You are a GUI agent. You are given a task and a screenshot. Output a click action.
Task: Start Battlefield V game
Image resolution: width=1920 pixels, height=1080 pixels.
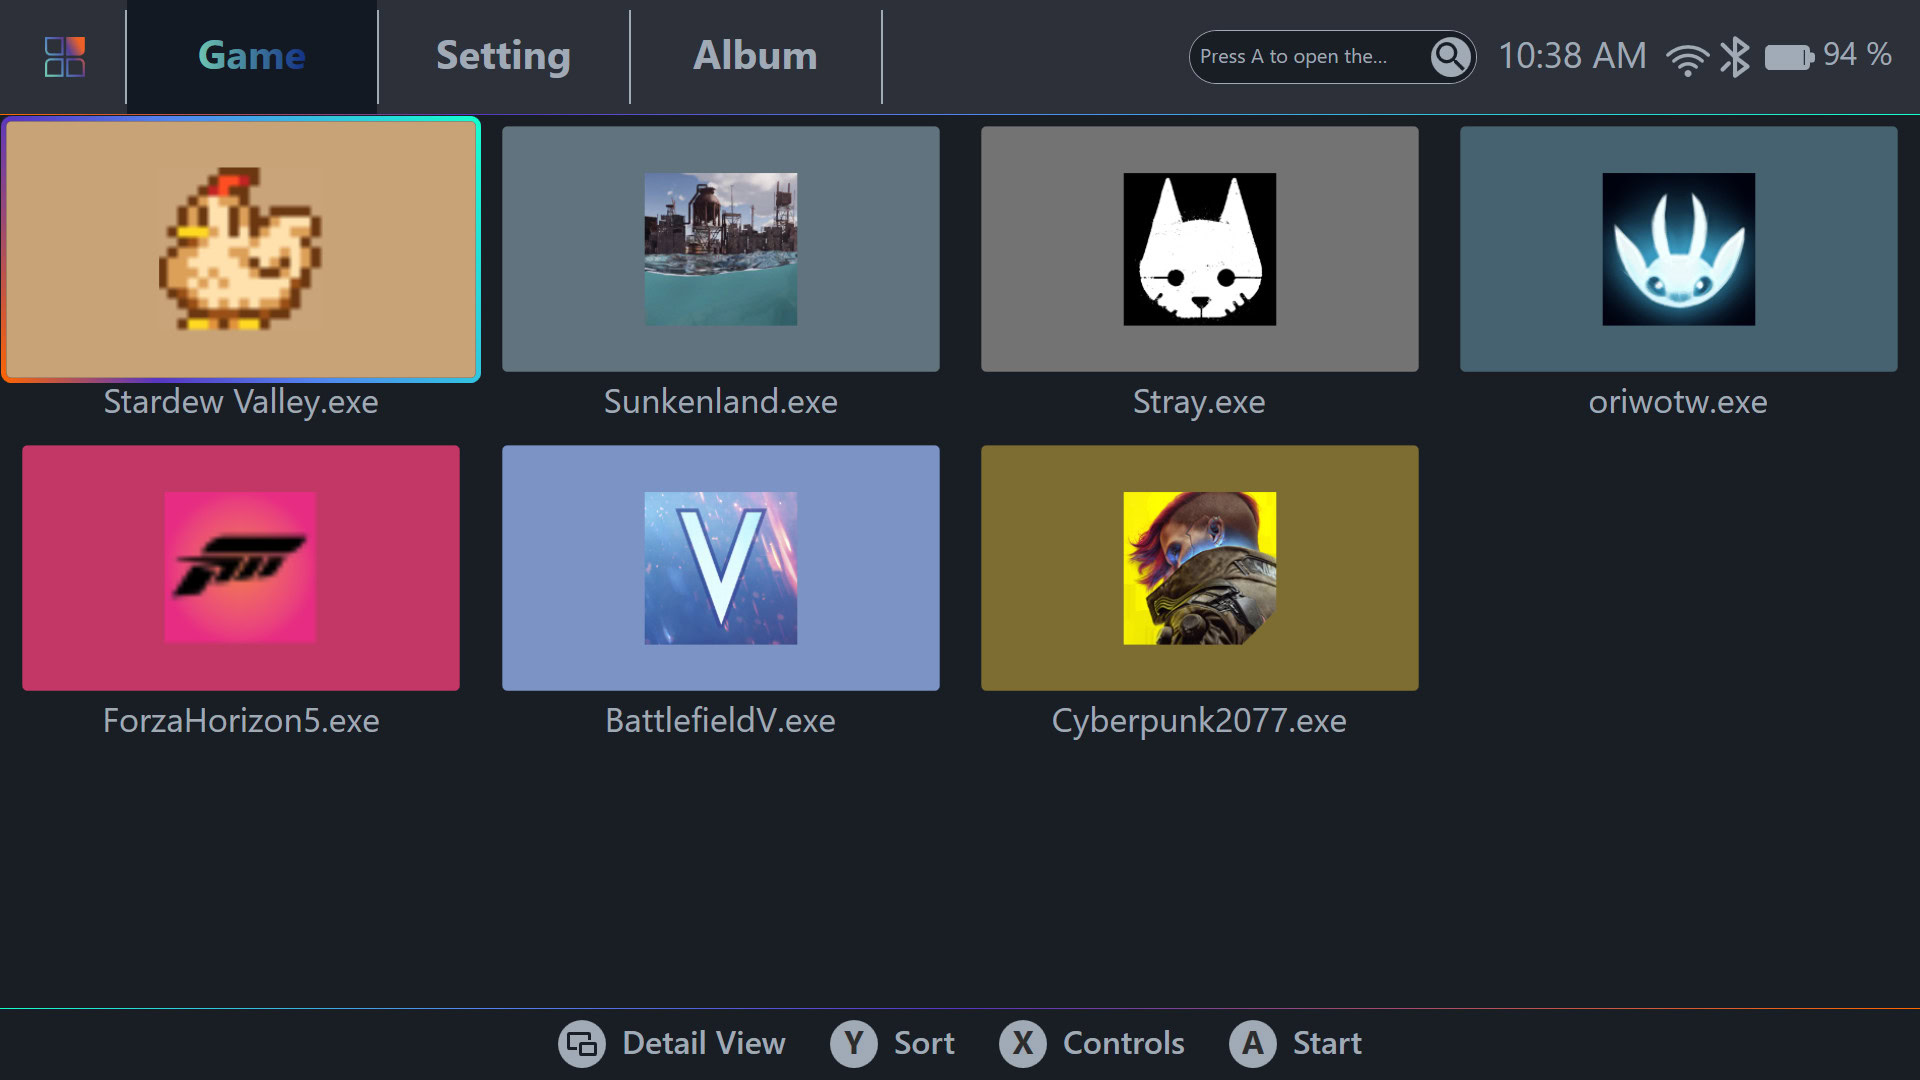point(721,567)
